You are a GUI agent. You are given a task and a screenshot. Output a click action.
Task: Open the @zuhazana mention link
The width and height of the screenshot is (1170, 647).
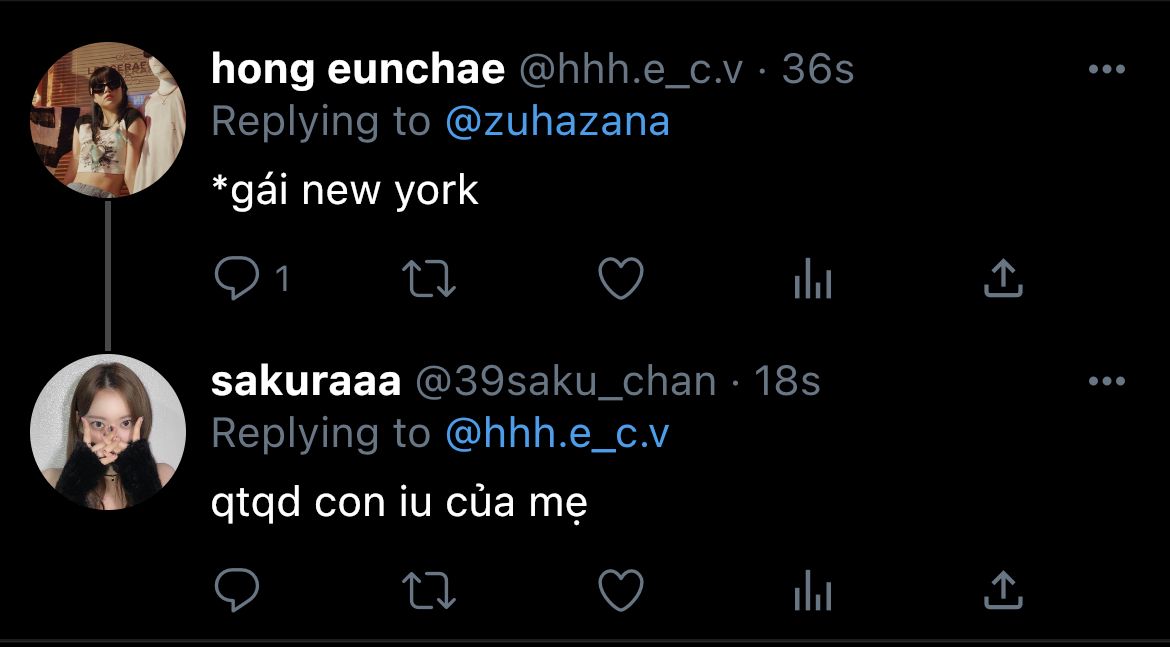[557, 122]
